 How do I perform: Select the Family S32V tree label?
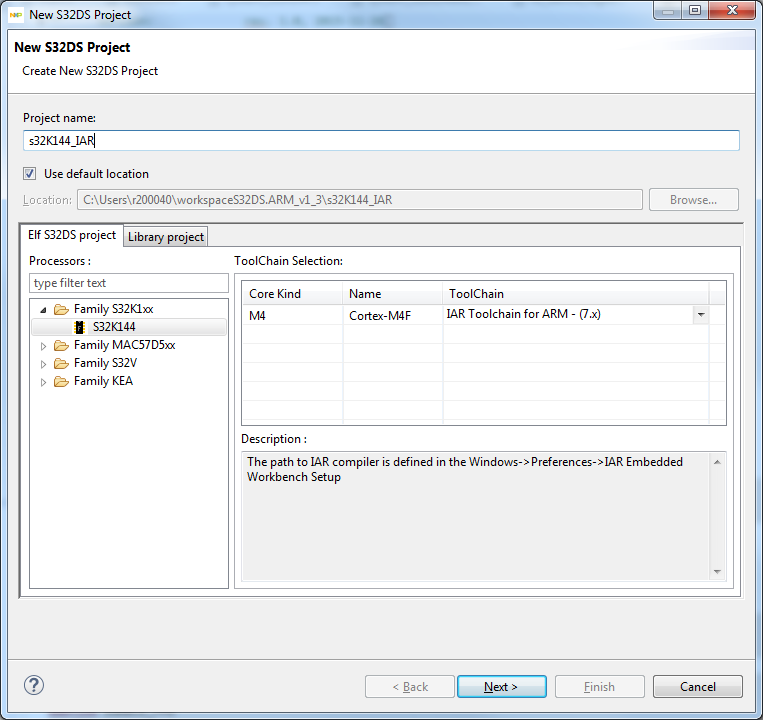106,363
